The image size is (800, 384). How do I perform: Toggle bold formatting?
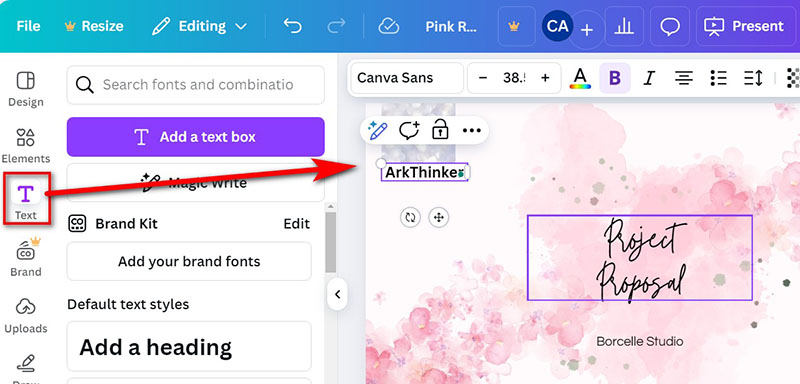(615, 78)
